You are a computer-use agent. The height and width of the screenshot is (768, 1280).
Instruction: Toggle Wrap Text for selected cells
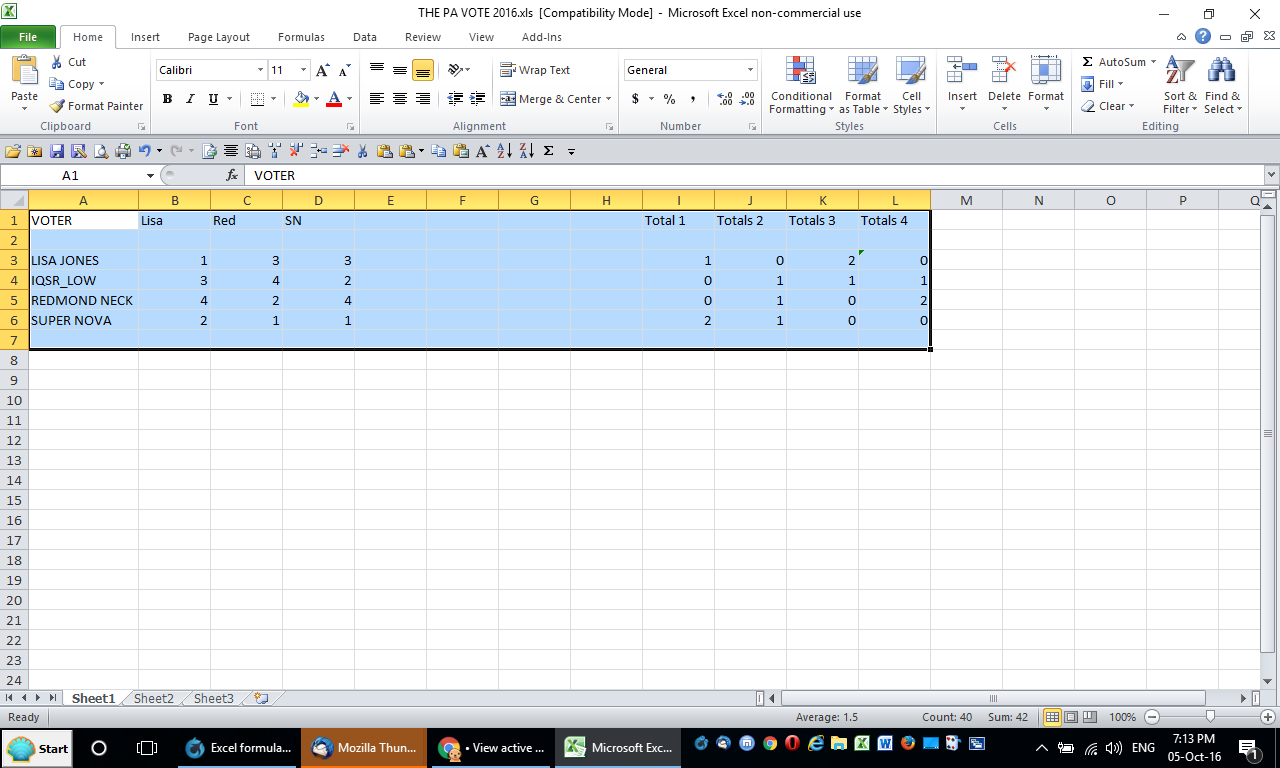coord(535,70)
